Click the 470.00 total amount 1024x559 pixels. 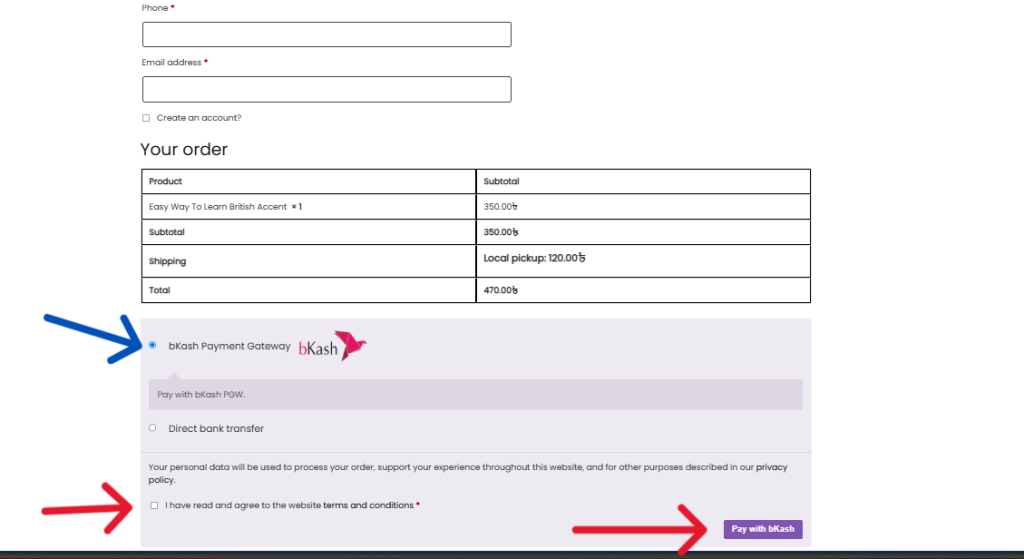tap(501, 290)
